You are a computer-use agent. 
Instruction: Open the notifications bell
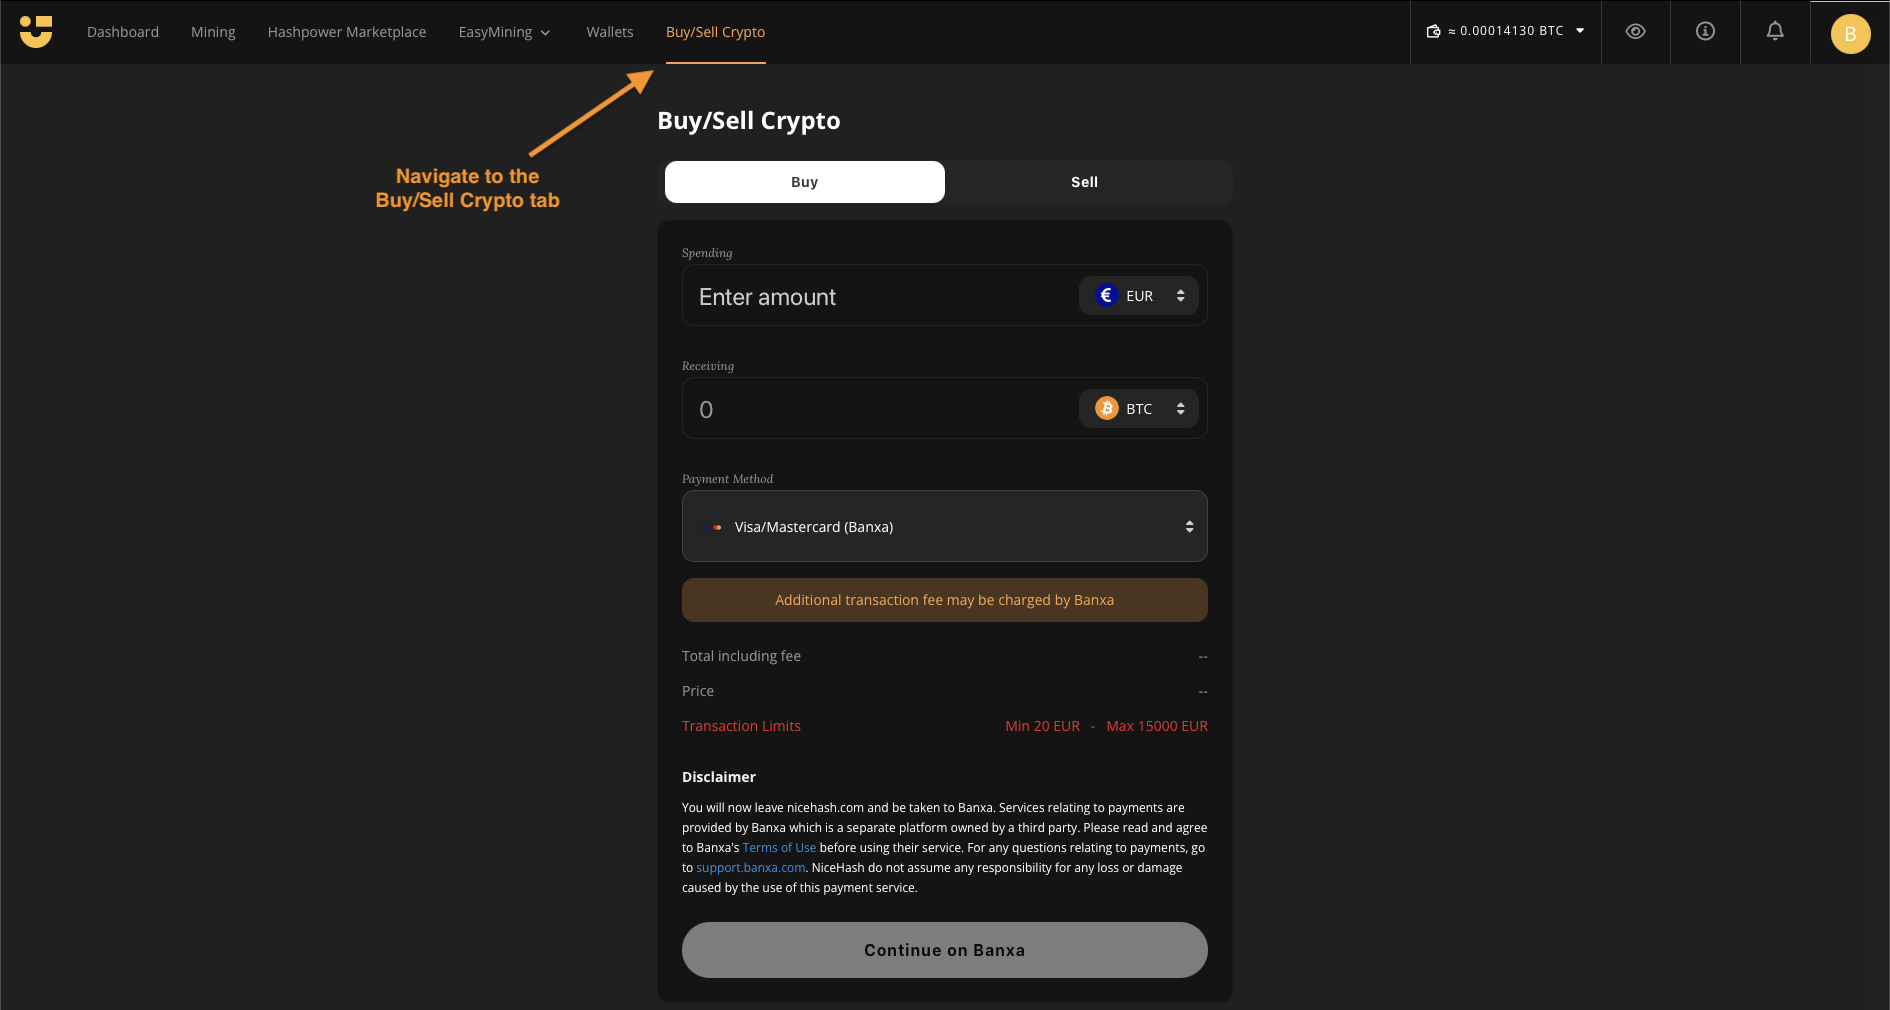[1775, 32]
